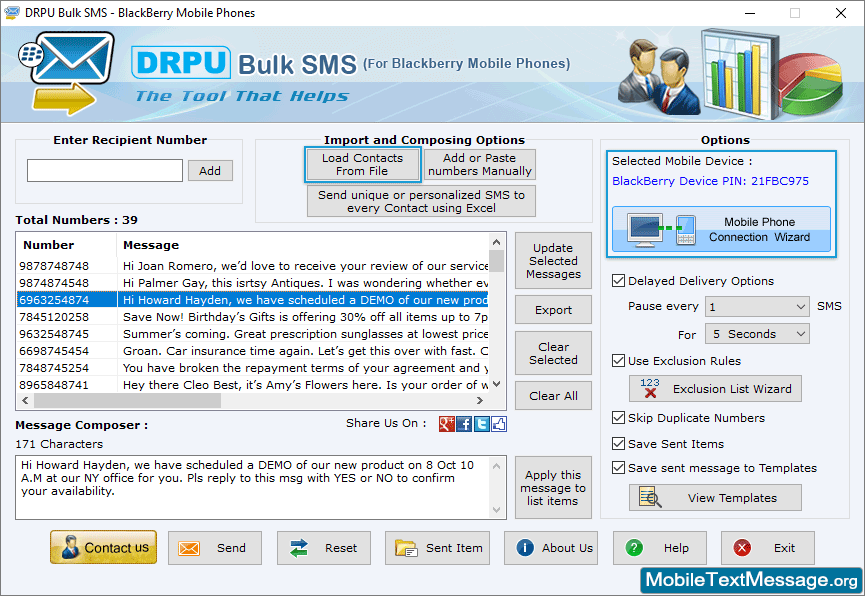Click the message list vertical scrollbar thumb
The image size is (865, 596).
click(x=497, y=261)
